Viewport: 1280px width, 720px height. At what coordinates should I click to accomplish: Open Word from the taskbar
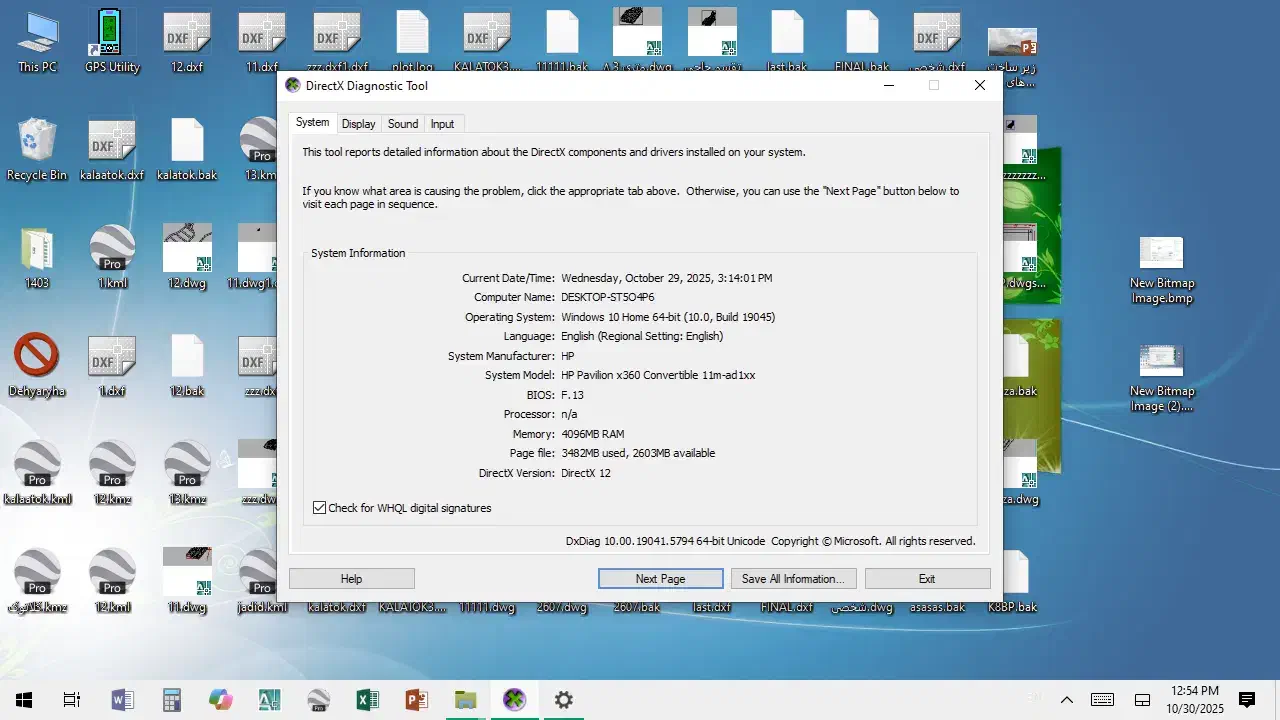pyautogui.click(x=122, y=700)
